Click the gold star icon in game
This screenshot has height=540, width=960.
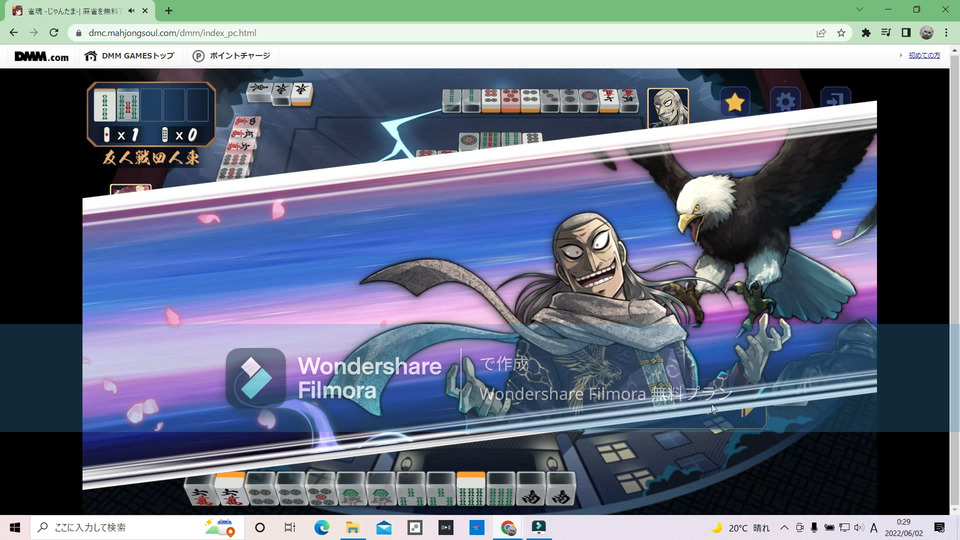tap(735, 102)
